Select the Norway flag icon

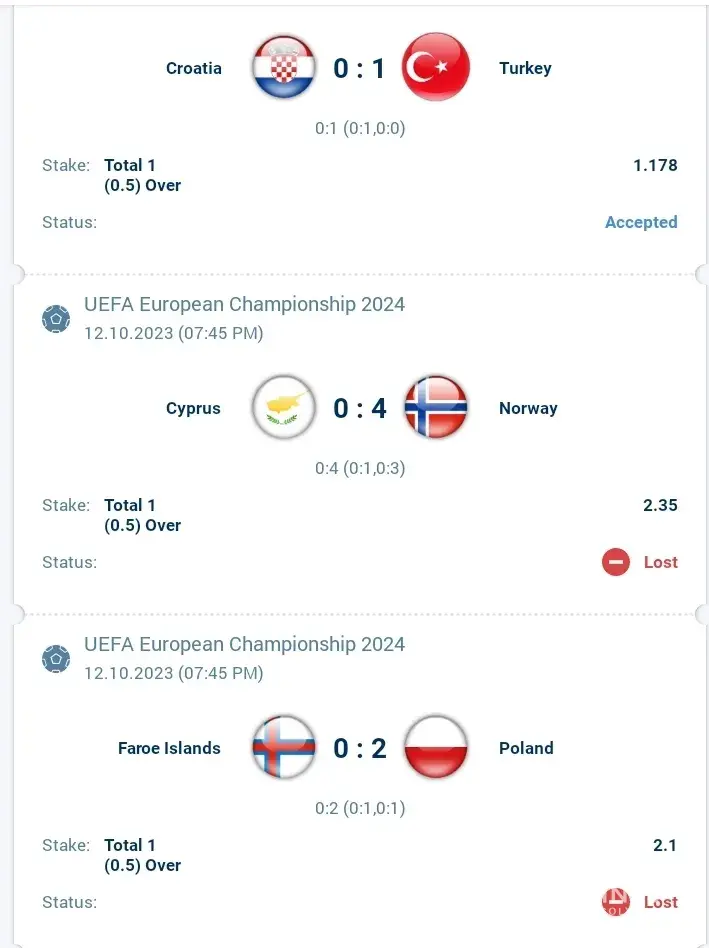pyautogui.click(x=436, y=408)
